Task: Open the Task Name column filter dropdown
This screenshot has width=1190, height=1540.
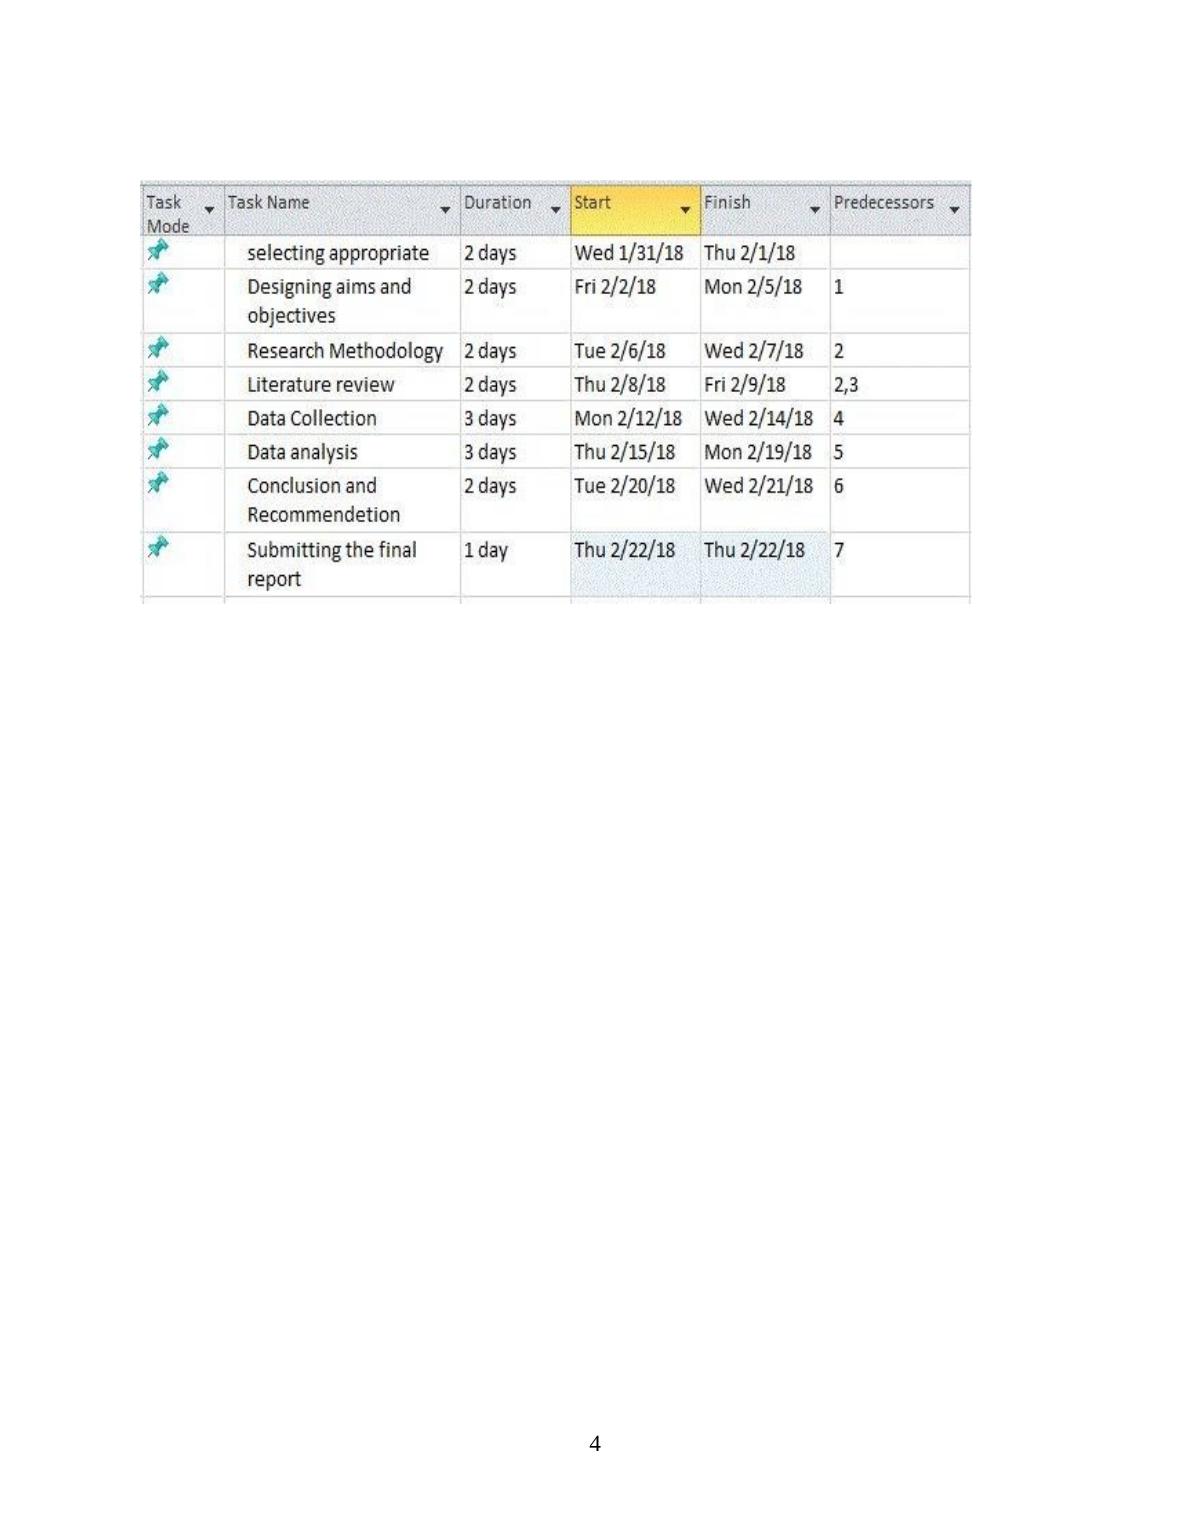Action: [445, 210]
